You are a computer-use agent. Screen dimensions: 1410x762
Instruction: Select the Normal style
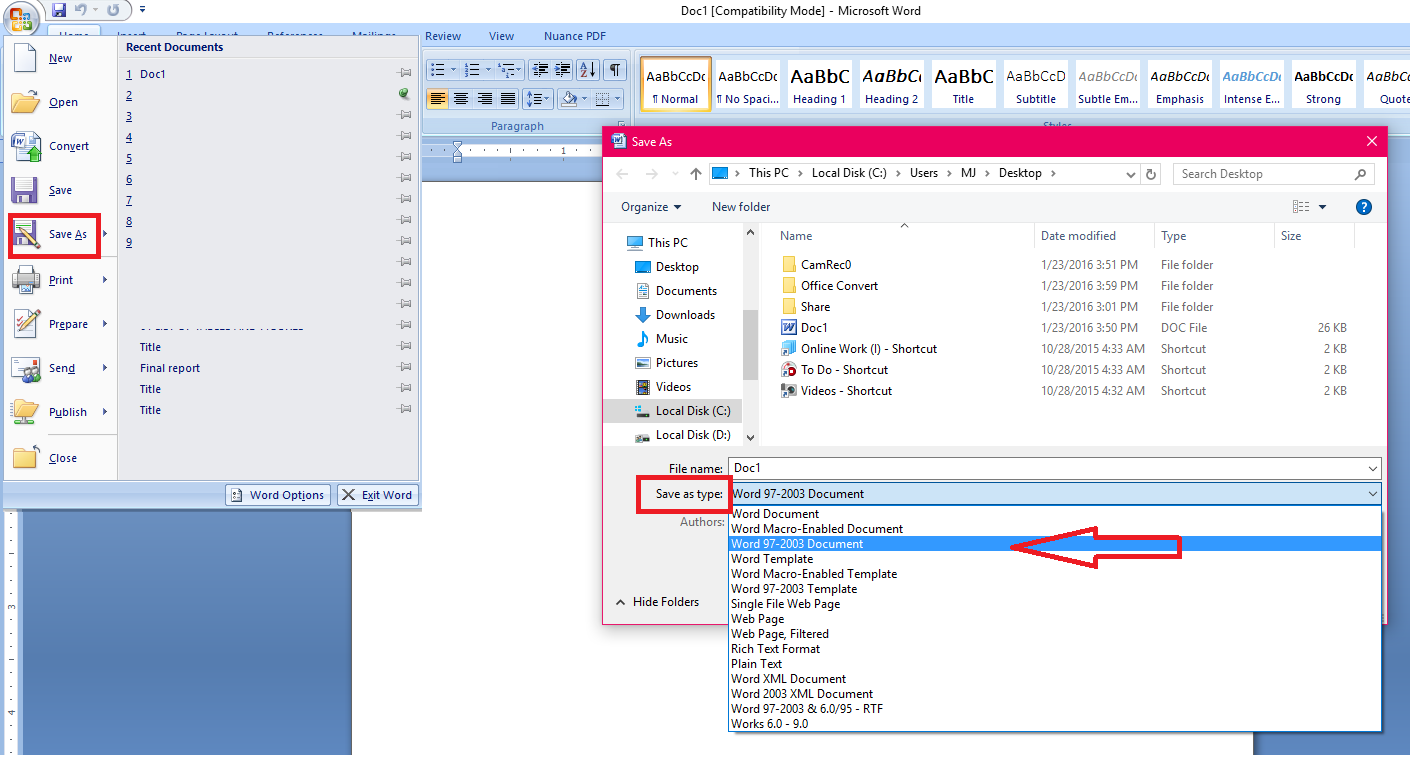(x=676, y=82)
